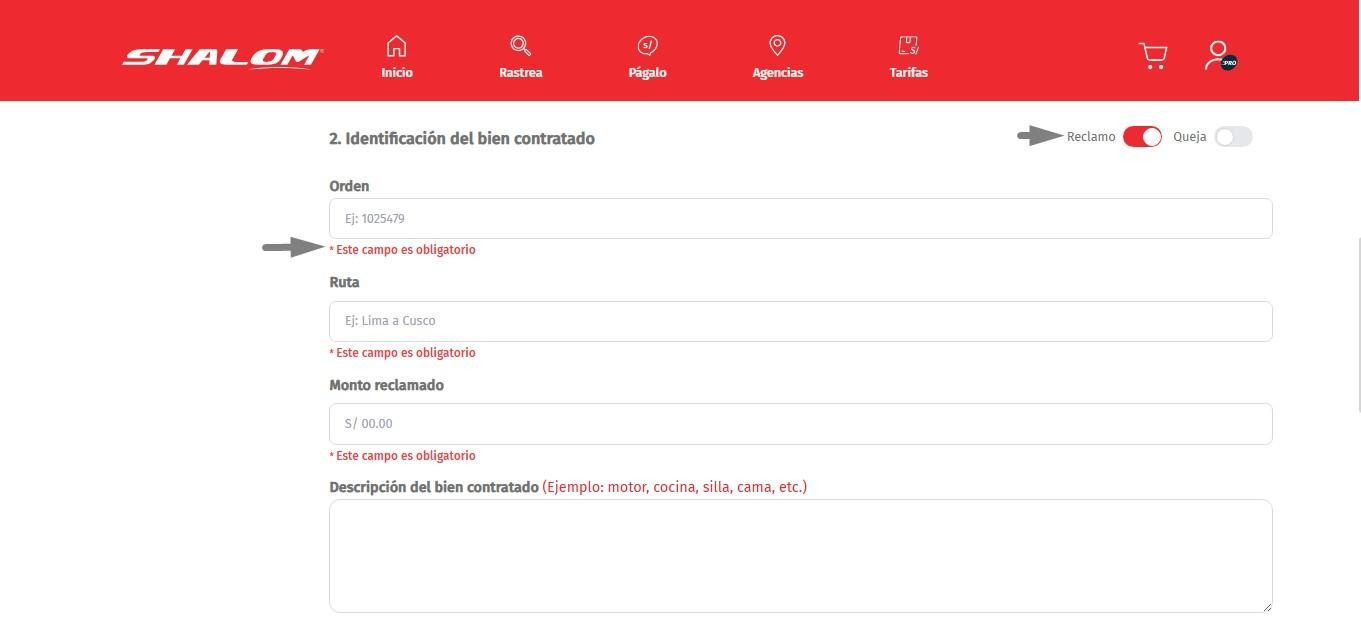
Task: Go to the Agencias menu label
Action: point(777,73)
